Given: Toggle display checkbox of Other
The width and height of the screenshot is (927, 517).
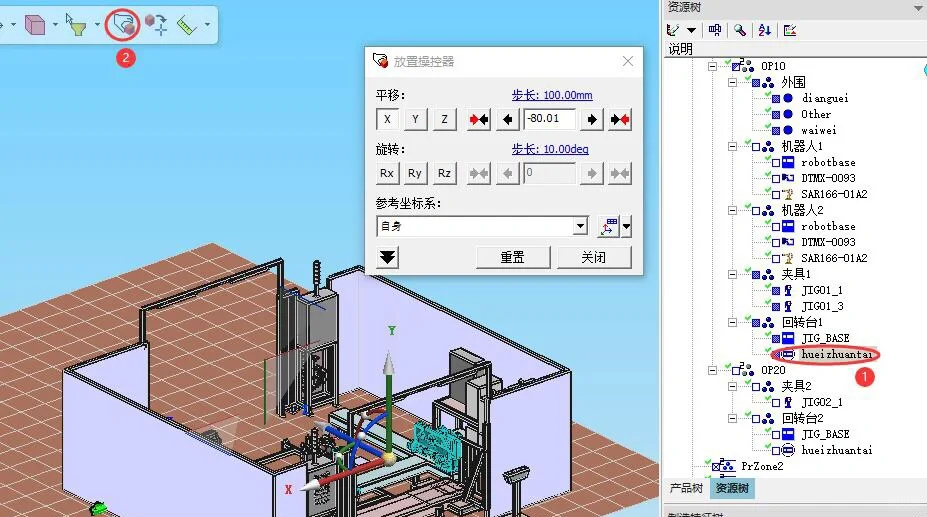Looking at the screenshot, I should coord(776,115).
